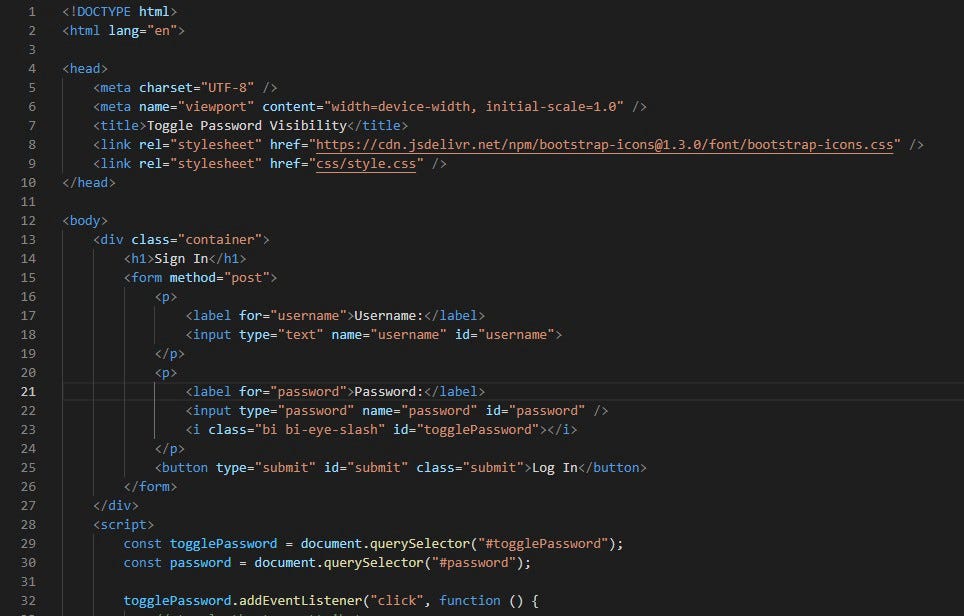Click line number 1
The width and height of the screenshot is (964, 616).
[31, 11]
